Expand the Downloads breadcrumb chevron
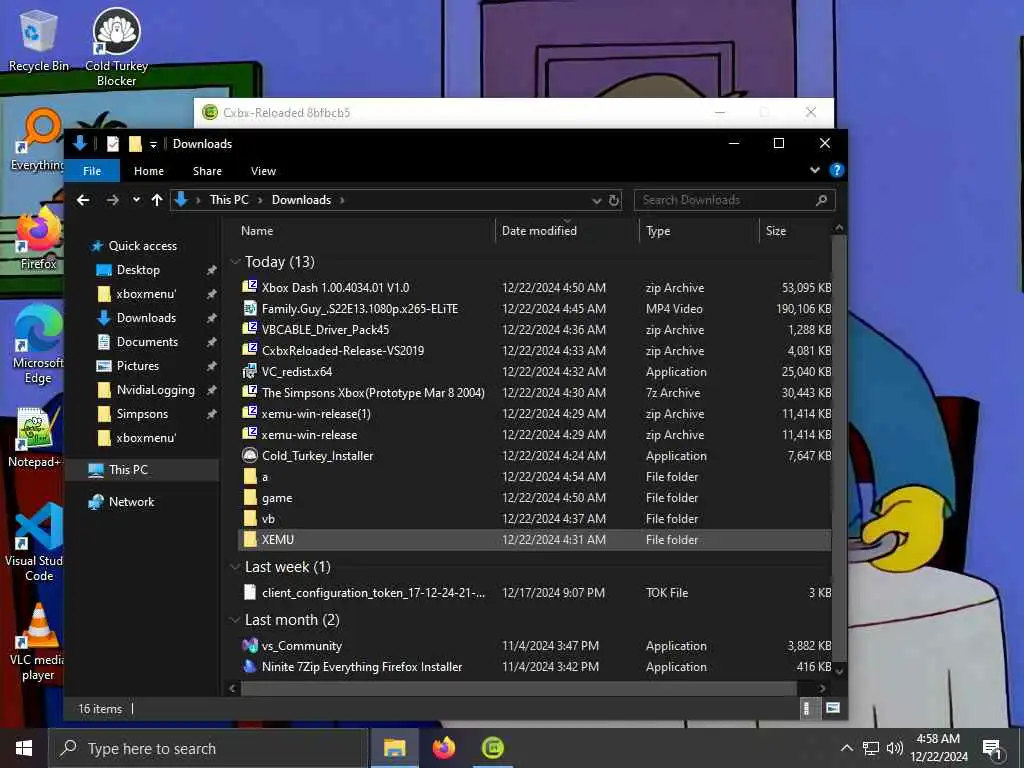 (342, 200)
